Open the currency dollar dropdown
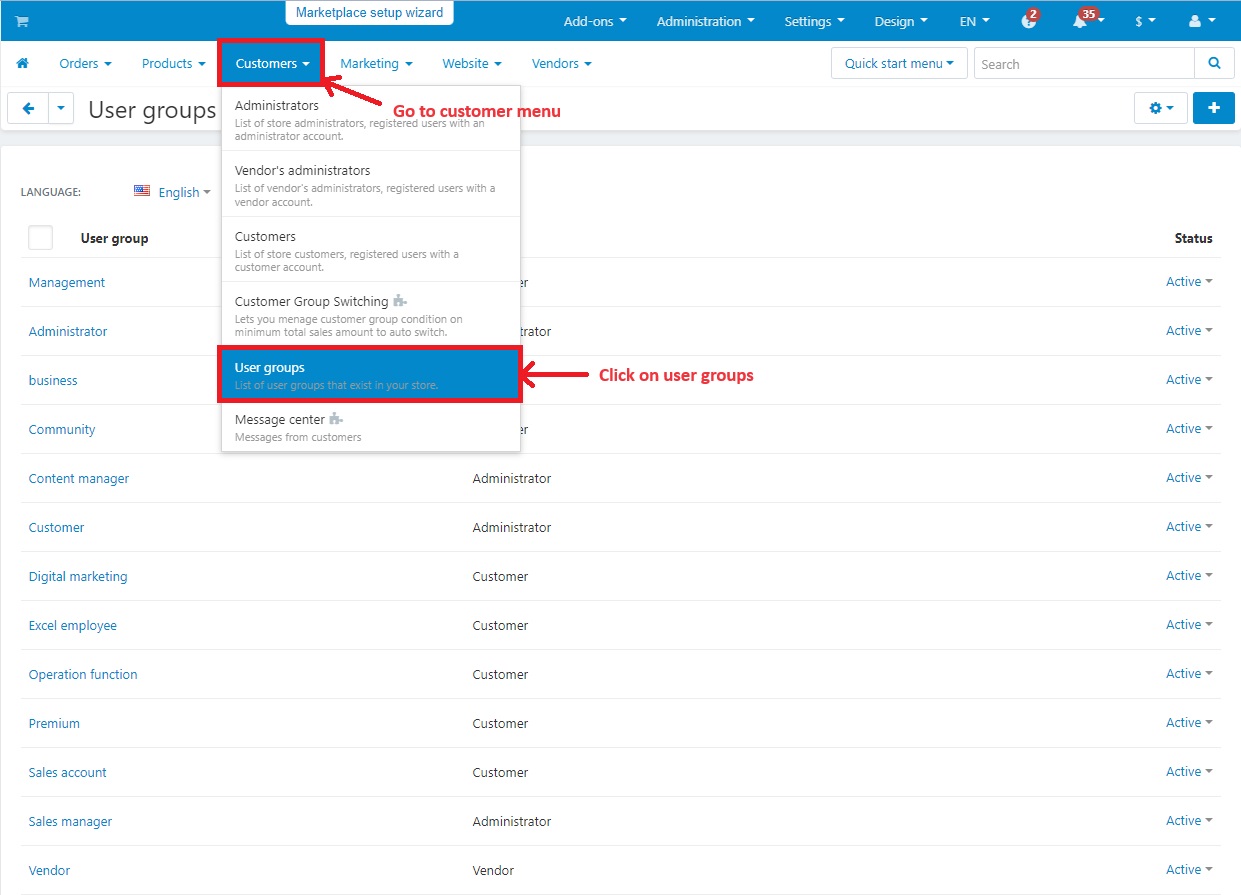This screenshot has height=895, width=1241. pyautogui.click(x=1144, y=21)
